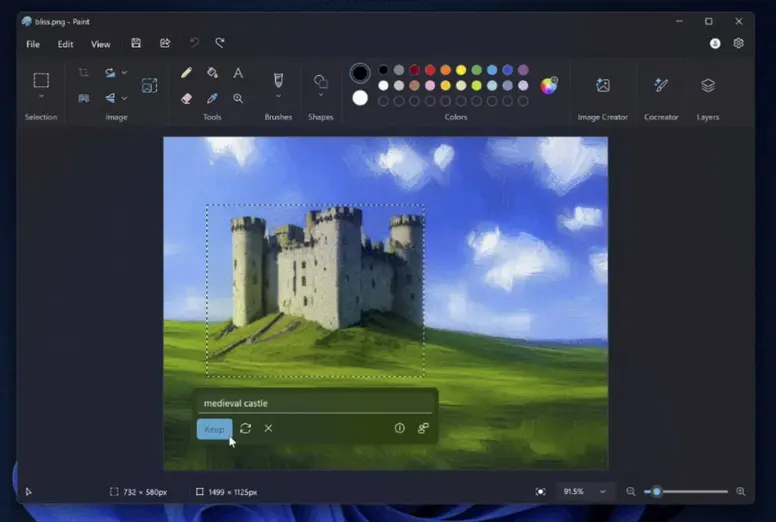Image resolution: width=776 pixels, height=522 pixels.
Task: Open the zoom percentage dropdown
Action: tap(603, 492)
